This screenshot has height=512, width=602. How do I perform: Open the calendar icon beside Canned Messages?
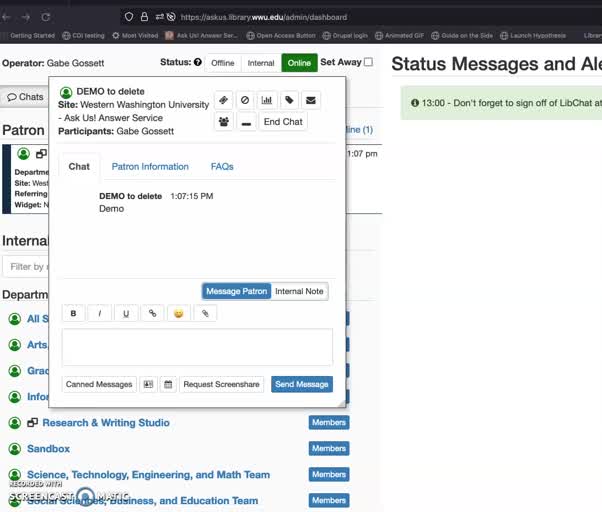coord(168,384)
